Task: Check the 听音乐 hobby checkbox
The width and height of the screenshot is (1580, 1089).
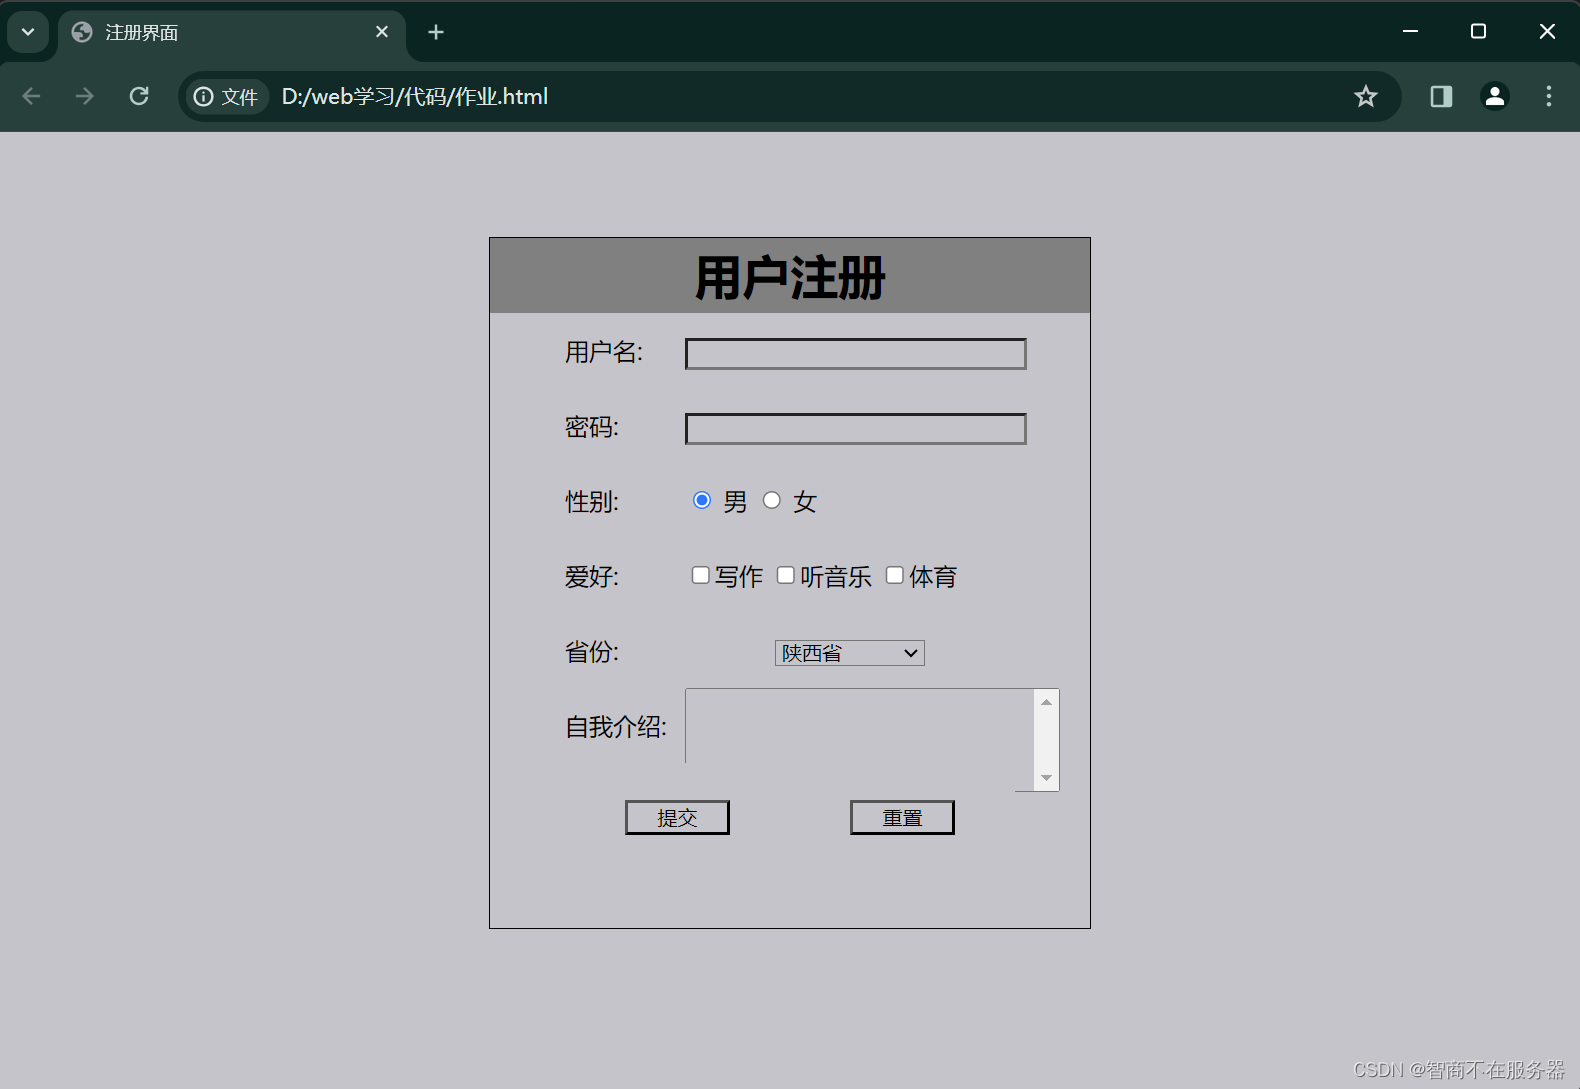Action: [786, 575]
